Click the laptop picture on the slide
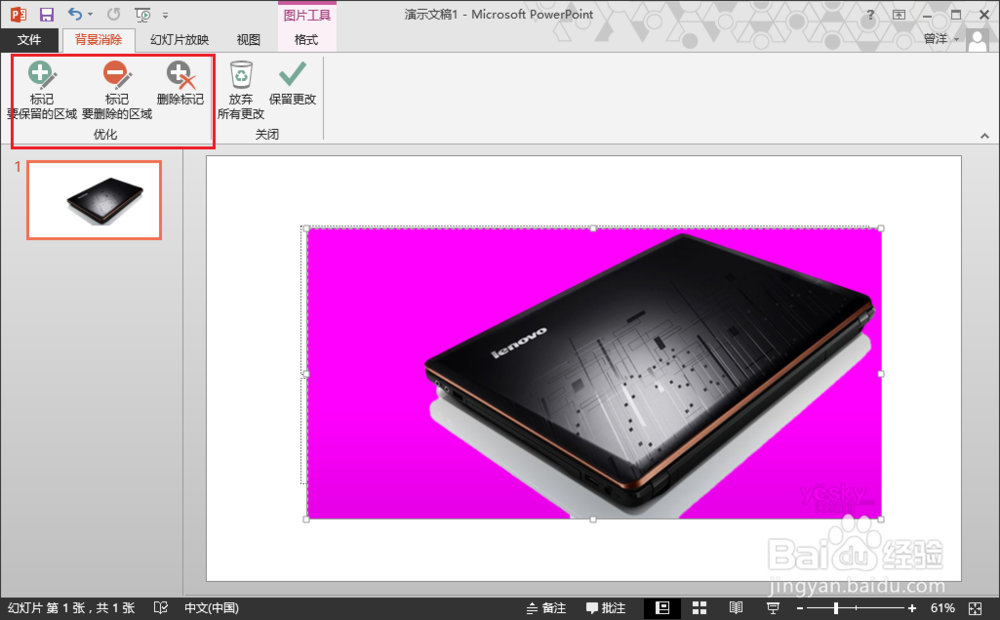1000x620 pixels. (x=594, y=373)
